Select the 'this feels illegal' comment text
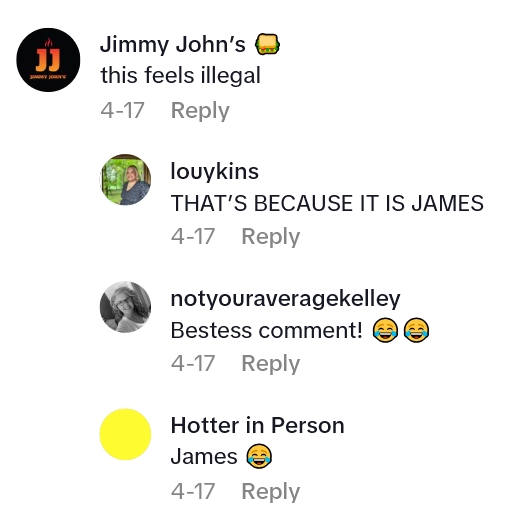The image size is (513, 510). (180, 75)
